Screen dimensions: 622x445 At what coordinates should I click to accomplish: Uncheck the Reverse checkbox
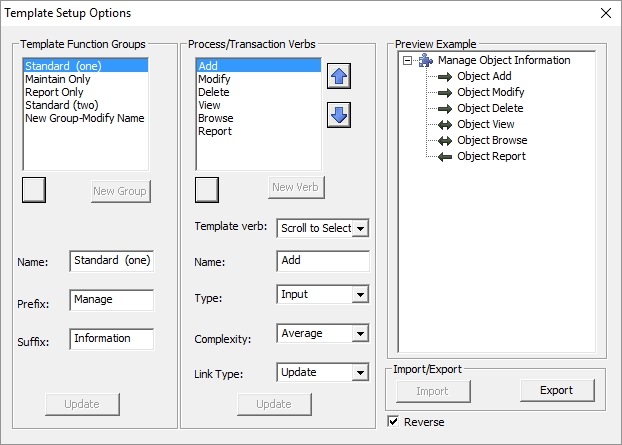coord(393,422)
